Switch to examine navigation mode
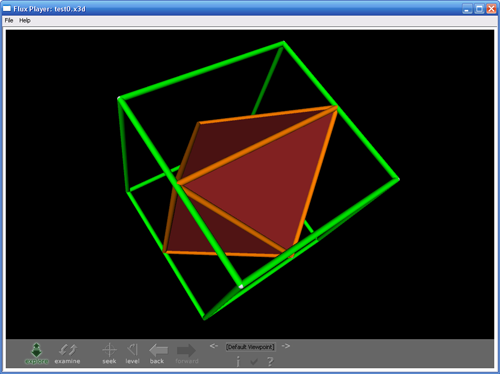Screen dimensions: 500x374 68,354
